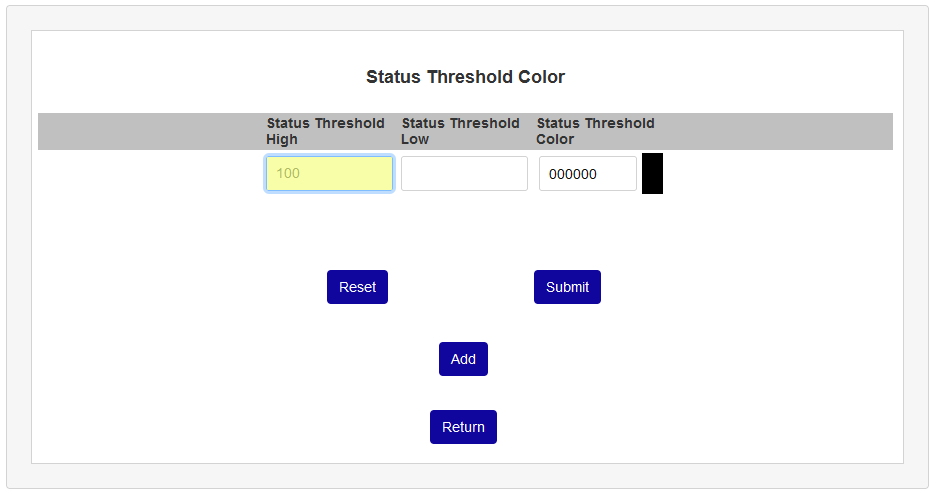The image size is (936, 494).
Task: Go back using the Return button
Action: 463,427
